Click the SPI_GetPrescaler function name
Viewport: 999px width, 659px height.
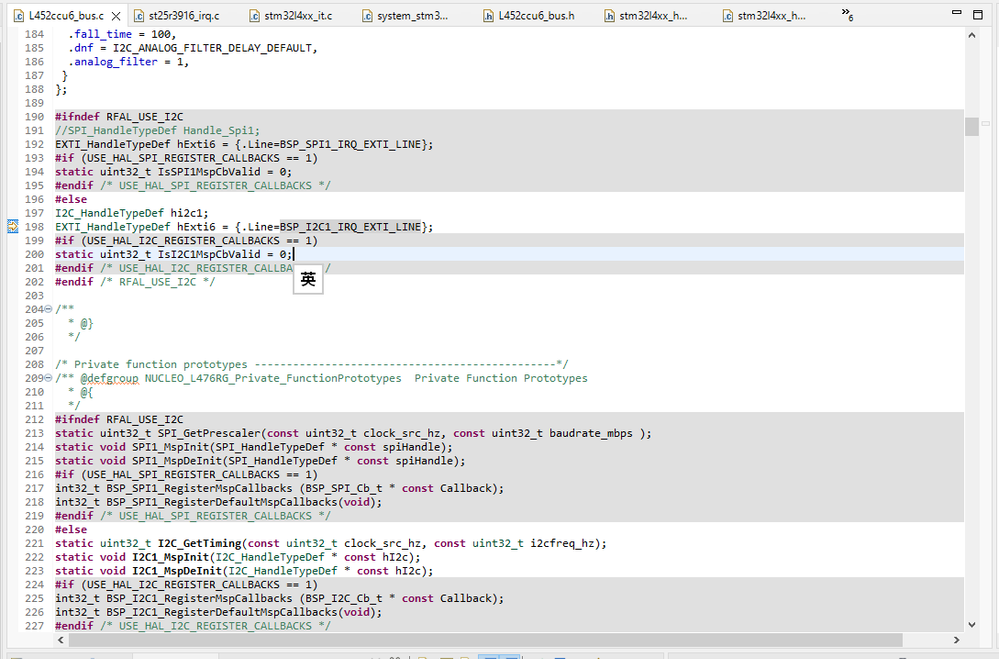[x=209, y=433]
